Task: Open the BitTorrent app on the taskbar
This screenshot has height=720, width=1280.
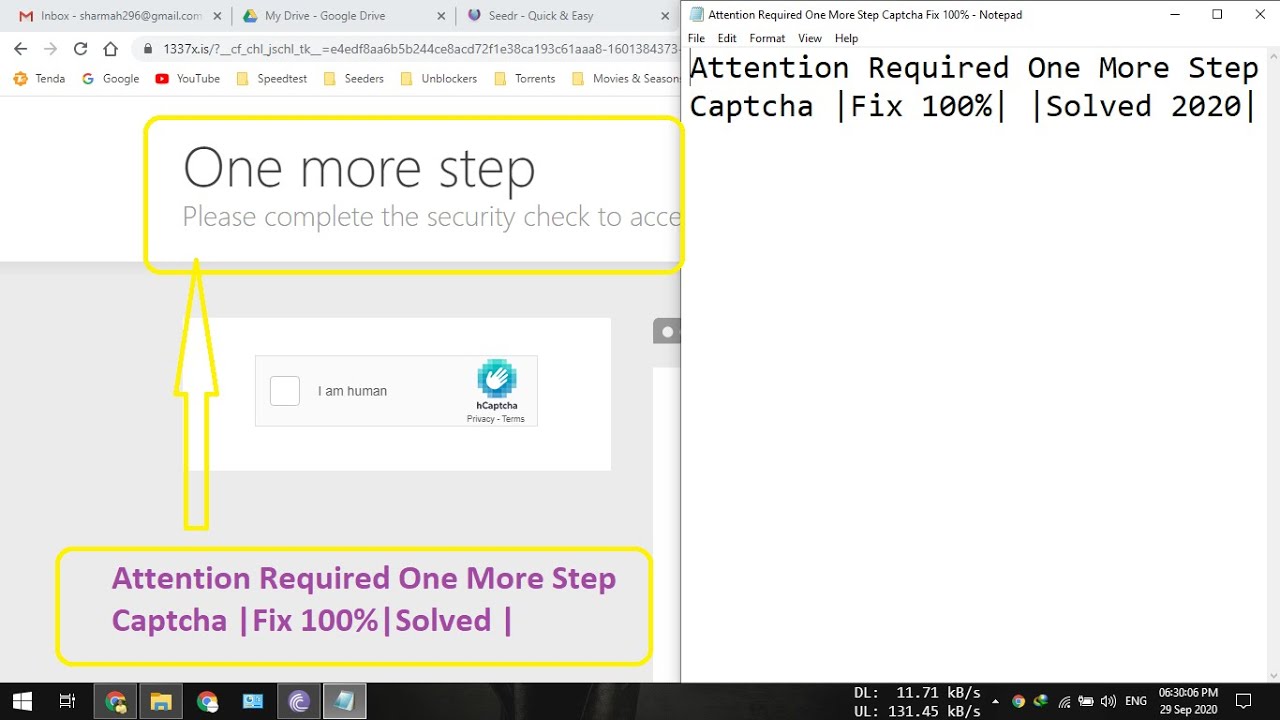Action: coord(299,701)
